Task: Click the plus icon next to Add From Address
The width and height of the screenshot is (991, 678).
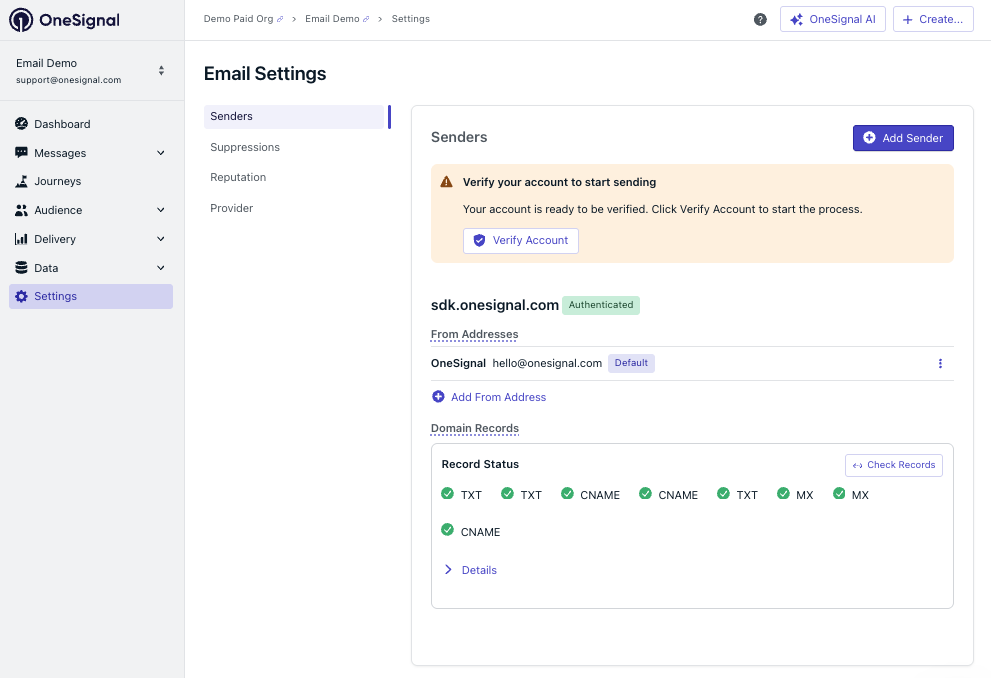Action: tap(438, 397)
